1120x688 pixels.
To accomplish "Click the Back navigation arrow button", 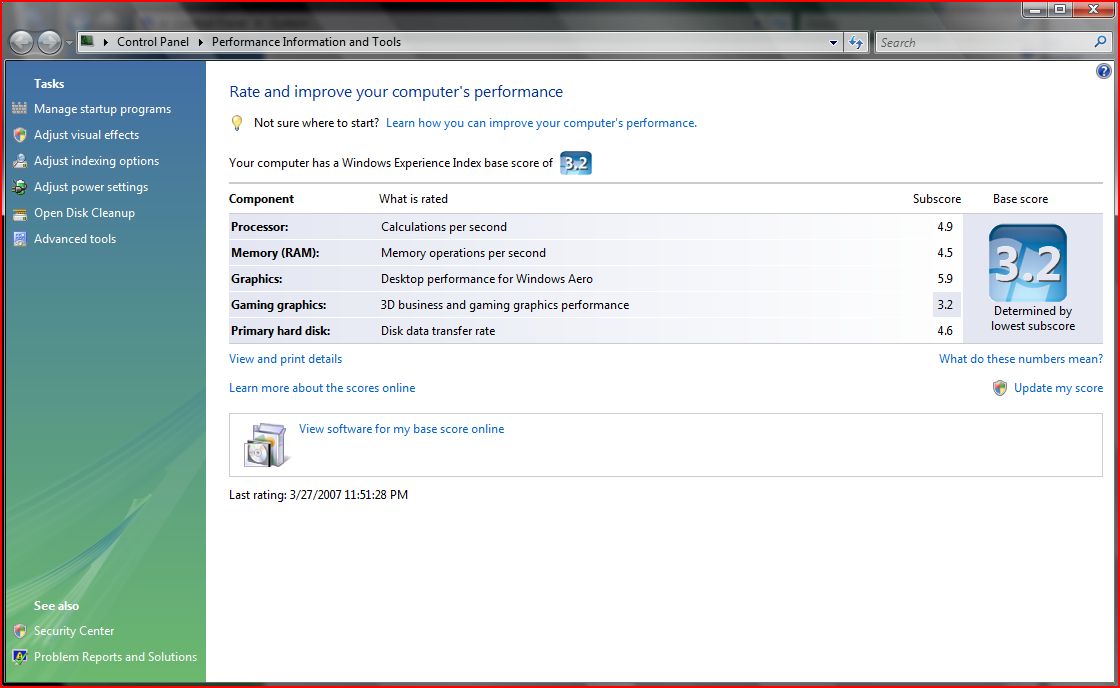I will [21, 43].
